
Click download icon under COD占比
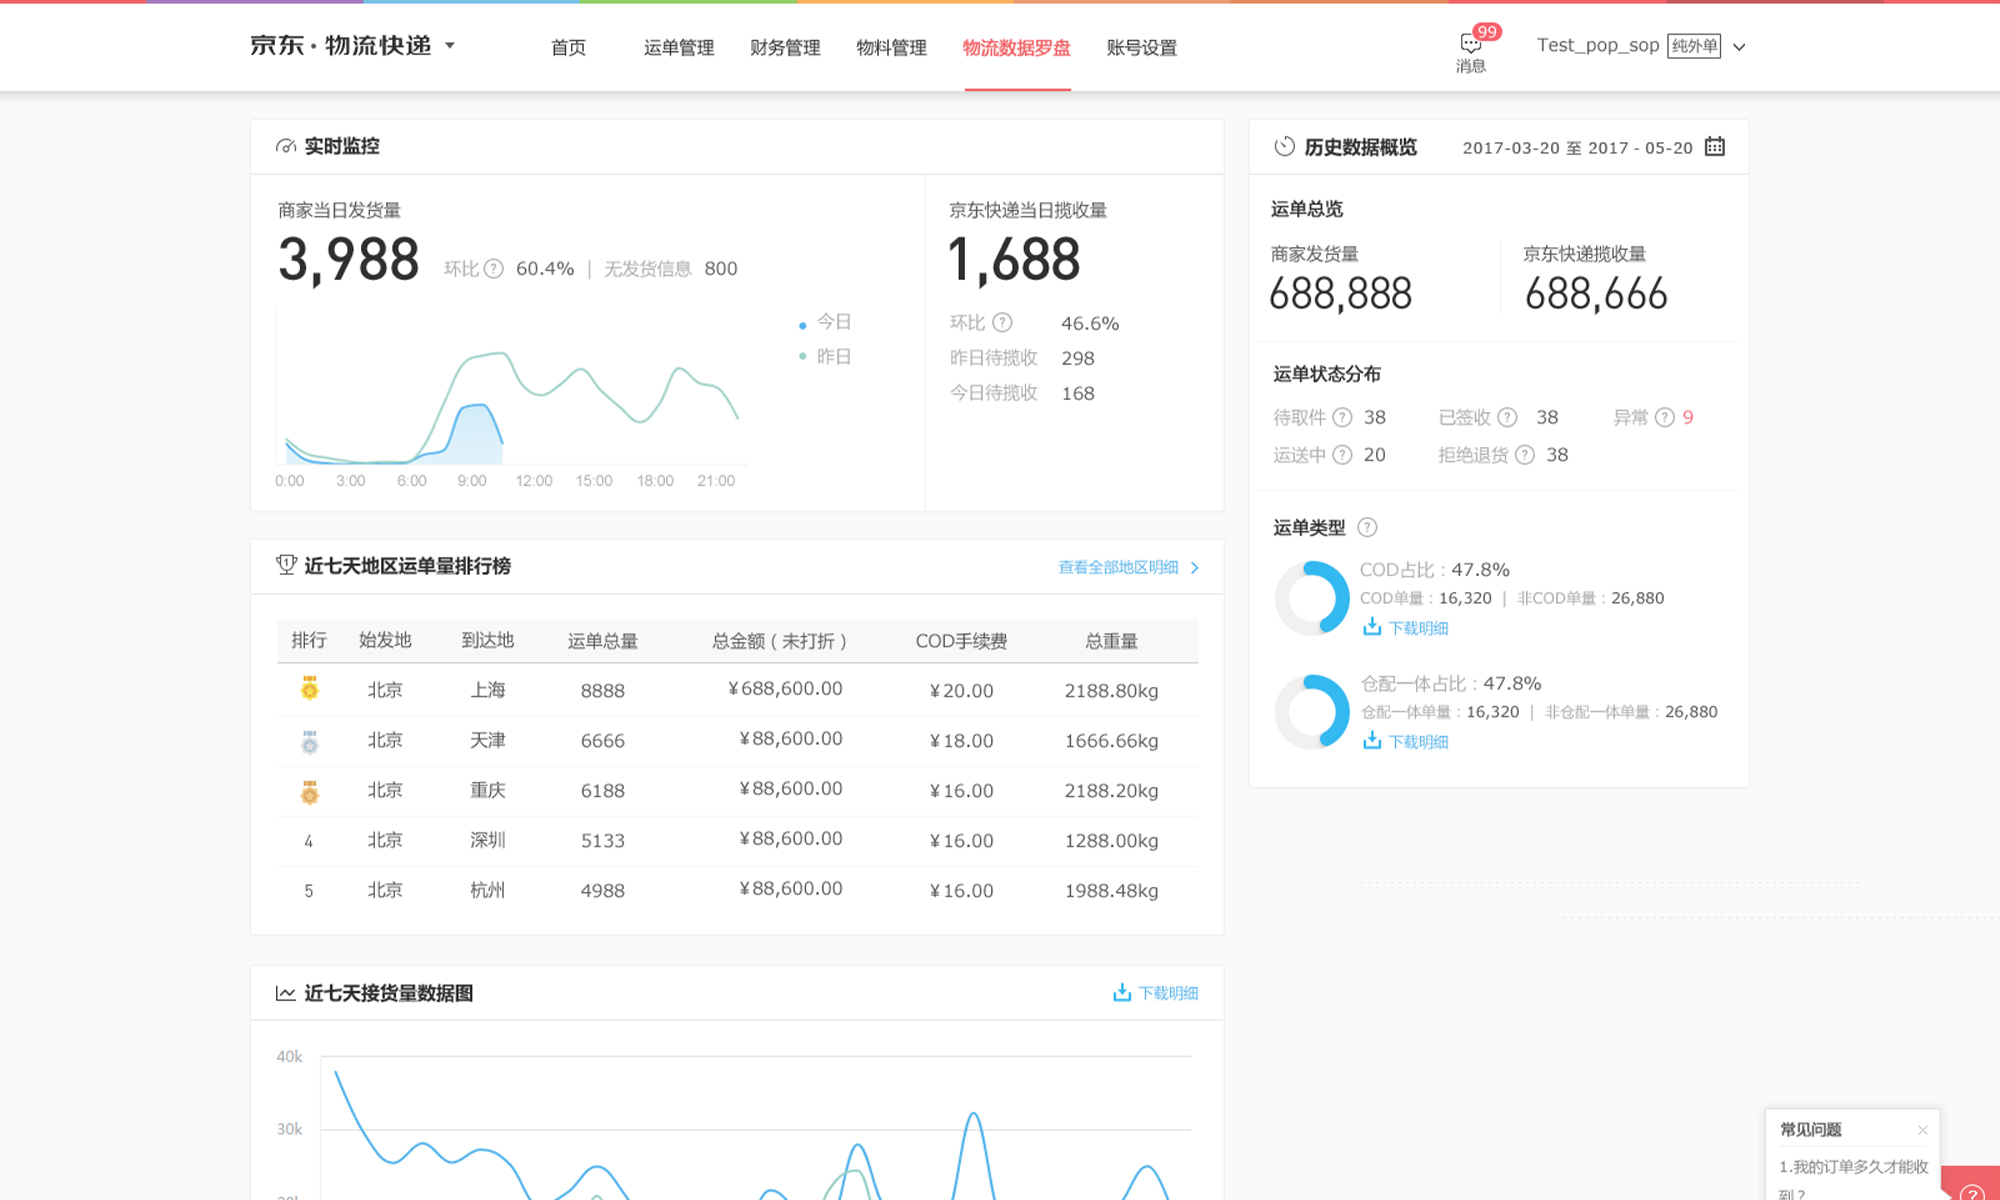1372,627
